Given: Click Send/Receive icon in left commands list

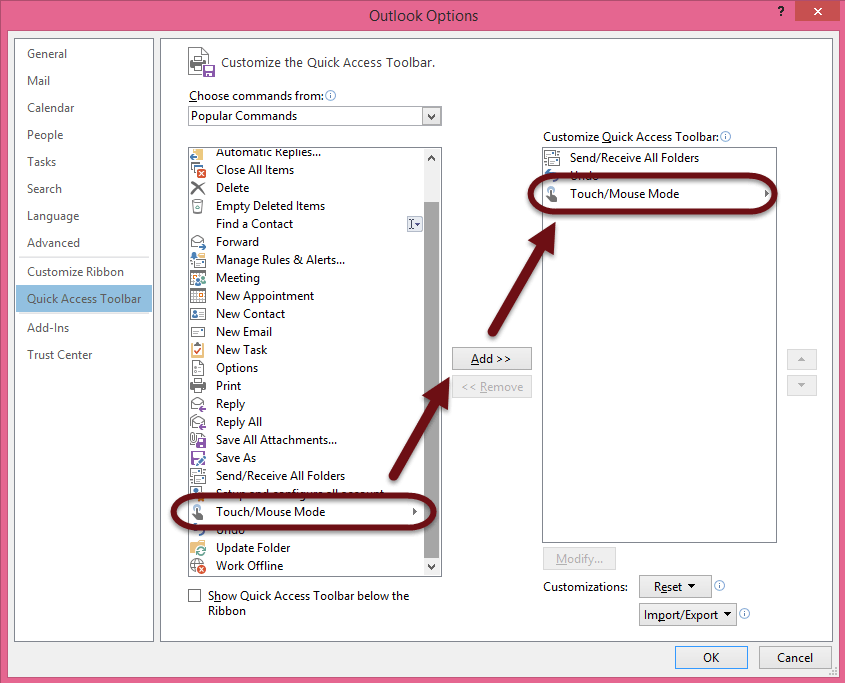Looking at the screenshot, I should [198, 476].
